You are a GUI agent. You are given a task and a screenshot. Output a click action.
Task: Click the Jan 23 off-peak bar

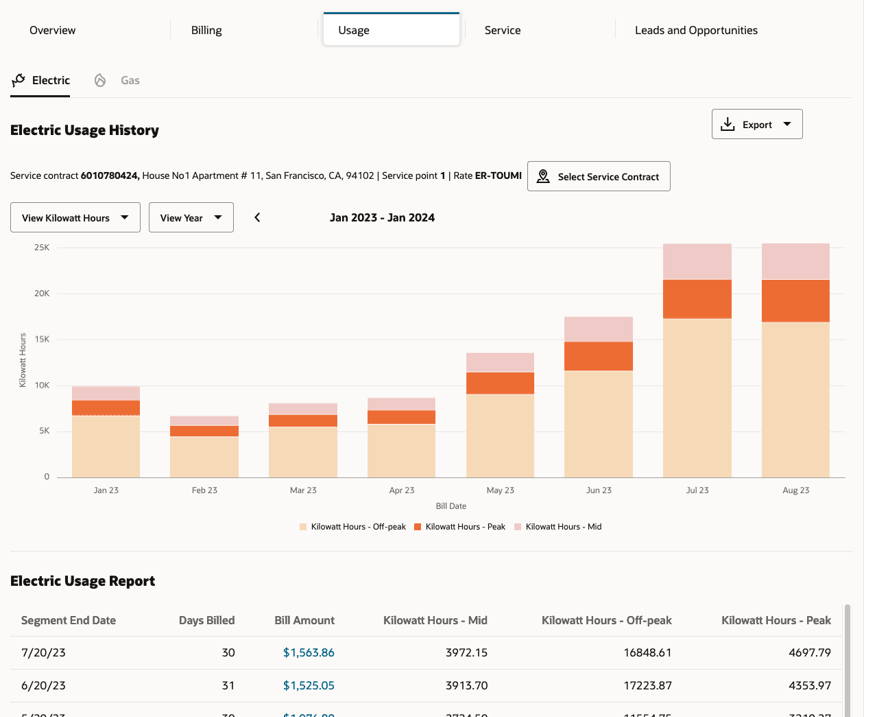(x=106, y=447)
